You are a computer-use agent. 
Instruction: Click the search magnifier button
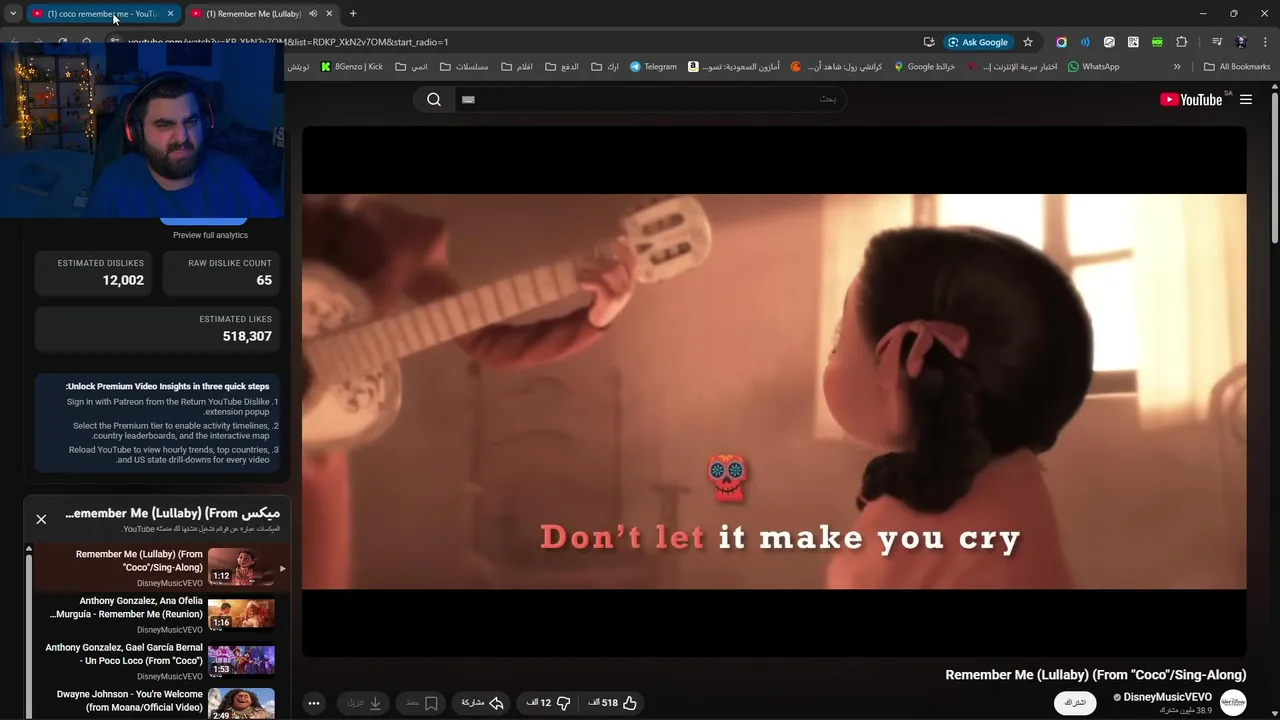[434, 99]
